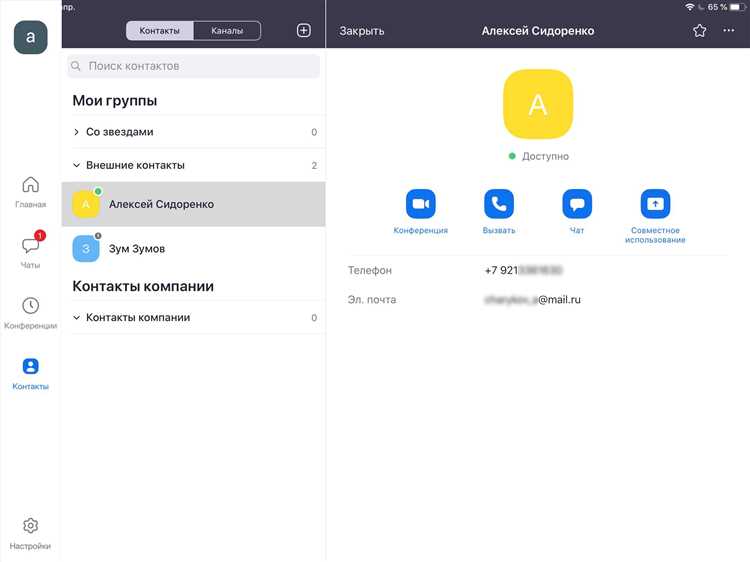Image resolution: width=750 pixels, height=562 pixels.
Task: Tap the Вызвать phone call icon
Action: (499, 204)
